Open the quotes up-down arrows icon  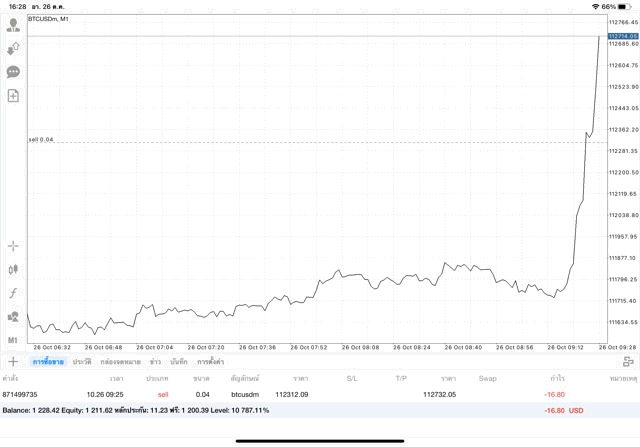point(13,48)
